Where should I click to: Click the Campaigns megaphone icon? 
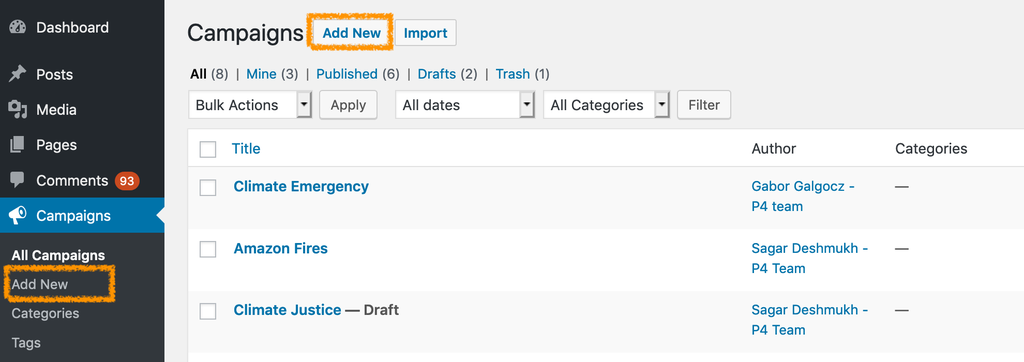coord(18,216)
